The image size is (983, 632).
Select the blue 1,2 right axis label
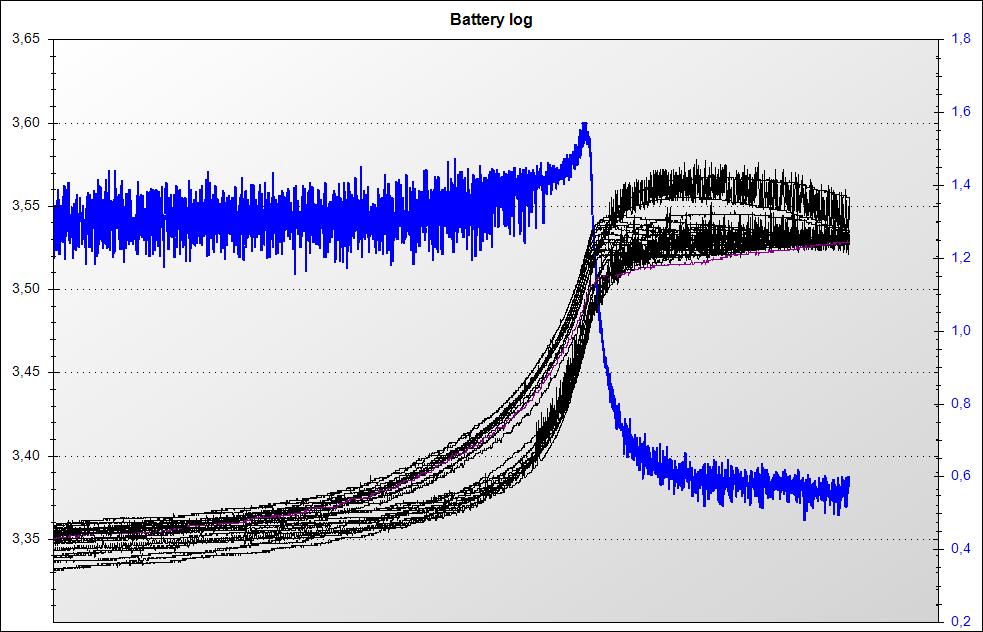click(960, 258)
